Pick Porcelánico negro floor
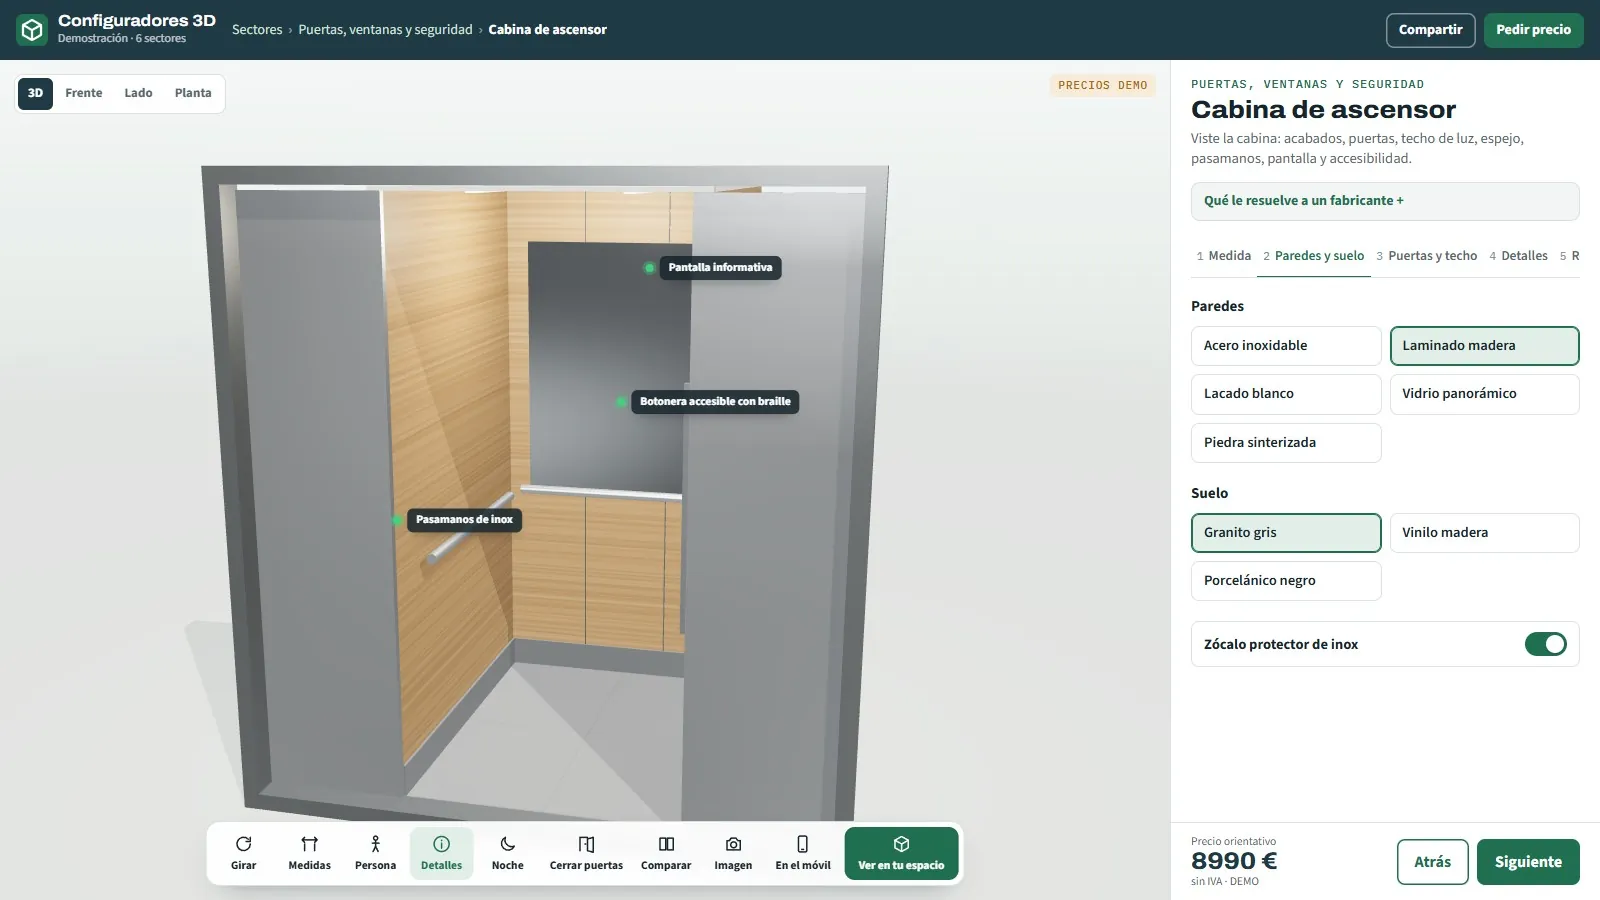The image size is (1600, 900). point(1286,581)
